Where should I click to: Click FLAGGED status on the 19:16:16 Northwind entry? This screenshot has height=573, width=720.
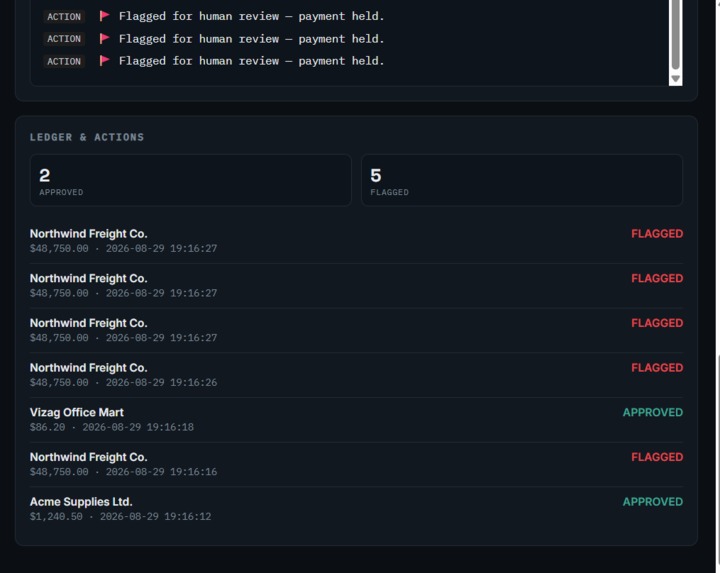[657, 457]
